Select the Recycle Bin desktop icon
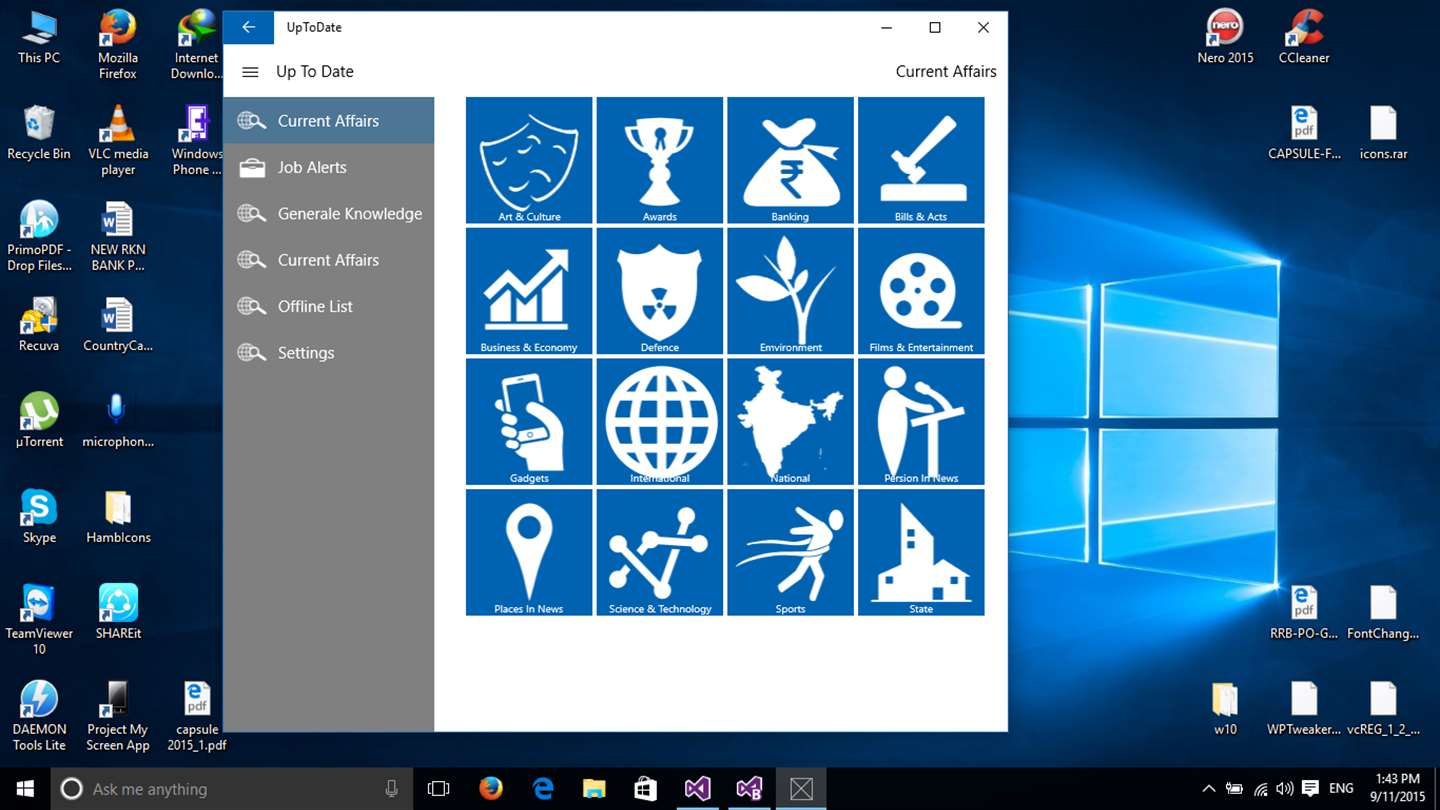 39,133
